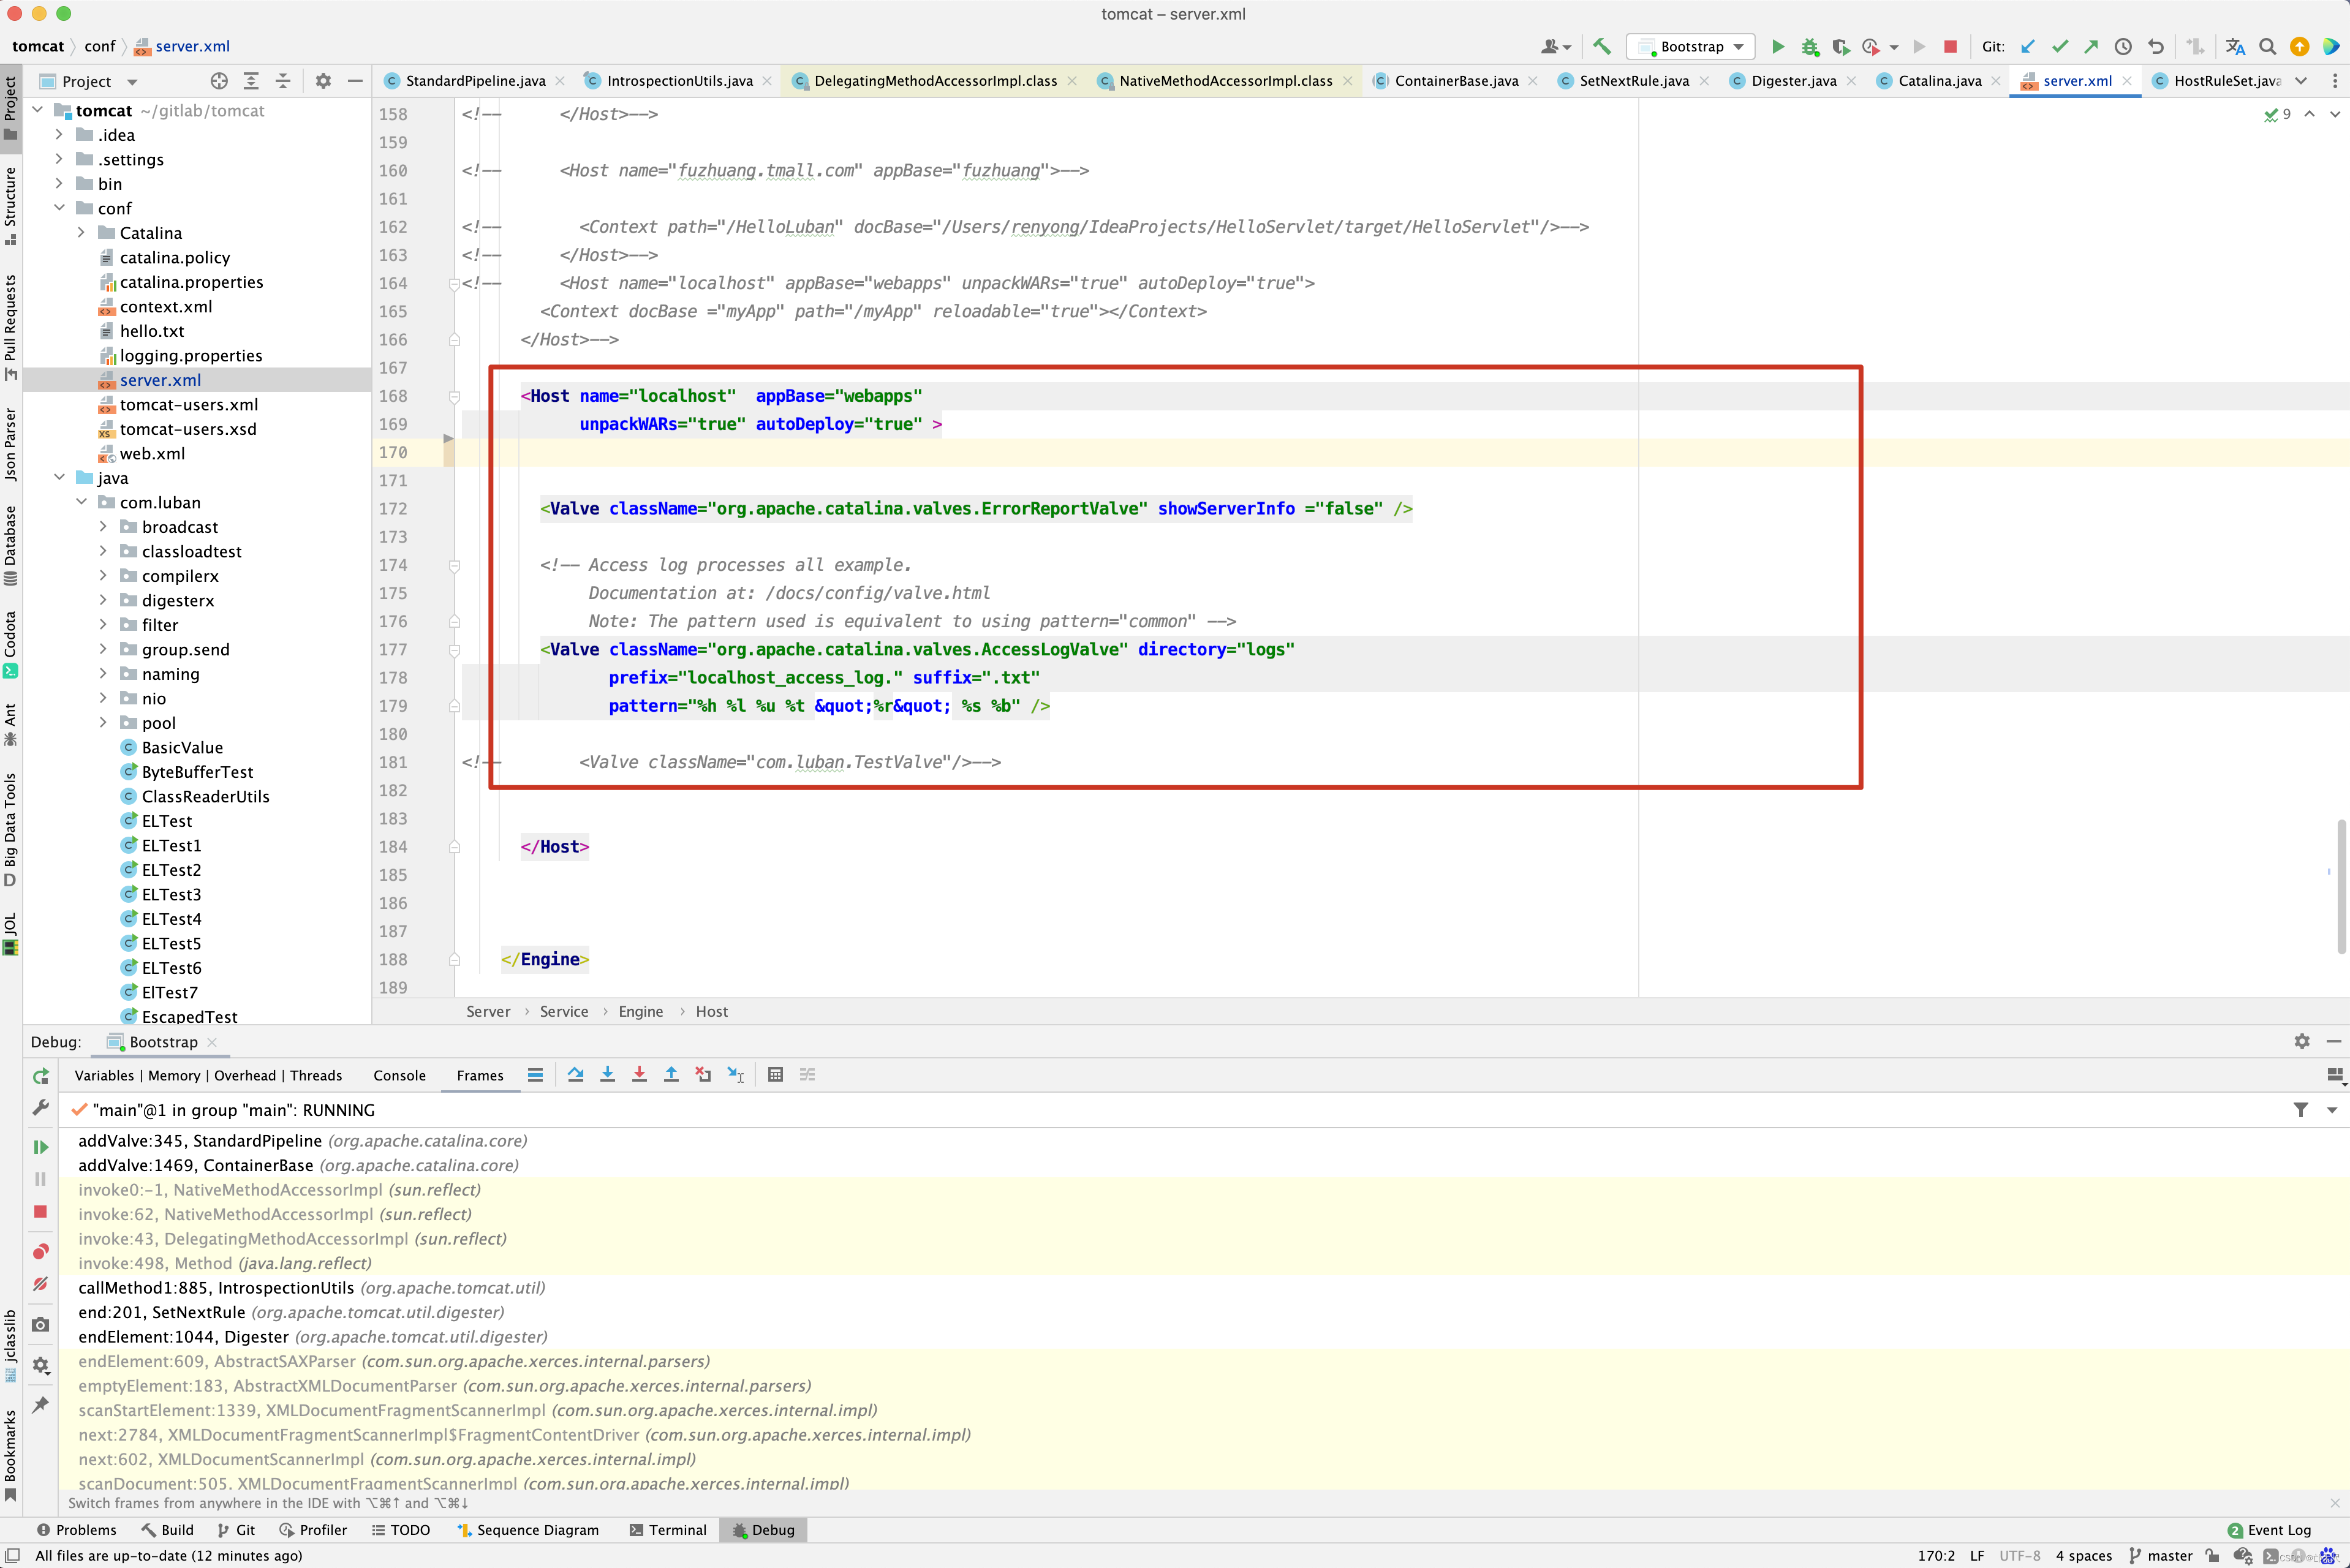Run Bootstrap with Coverage shield icon
Screen dimensions: 2350x1568
1840,46
